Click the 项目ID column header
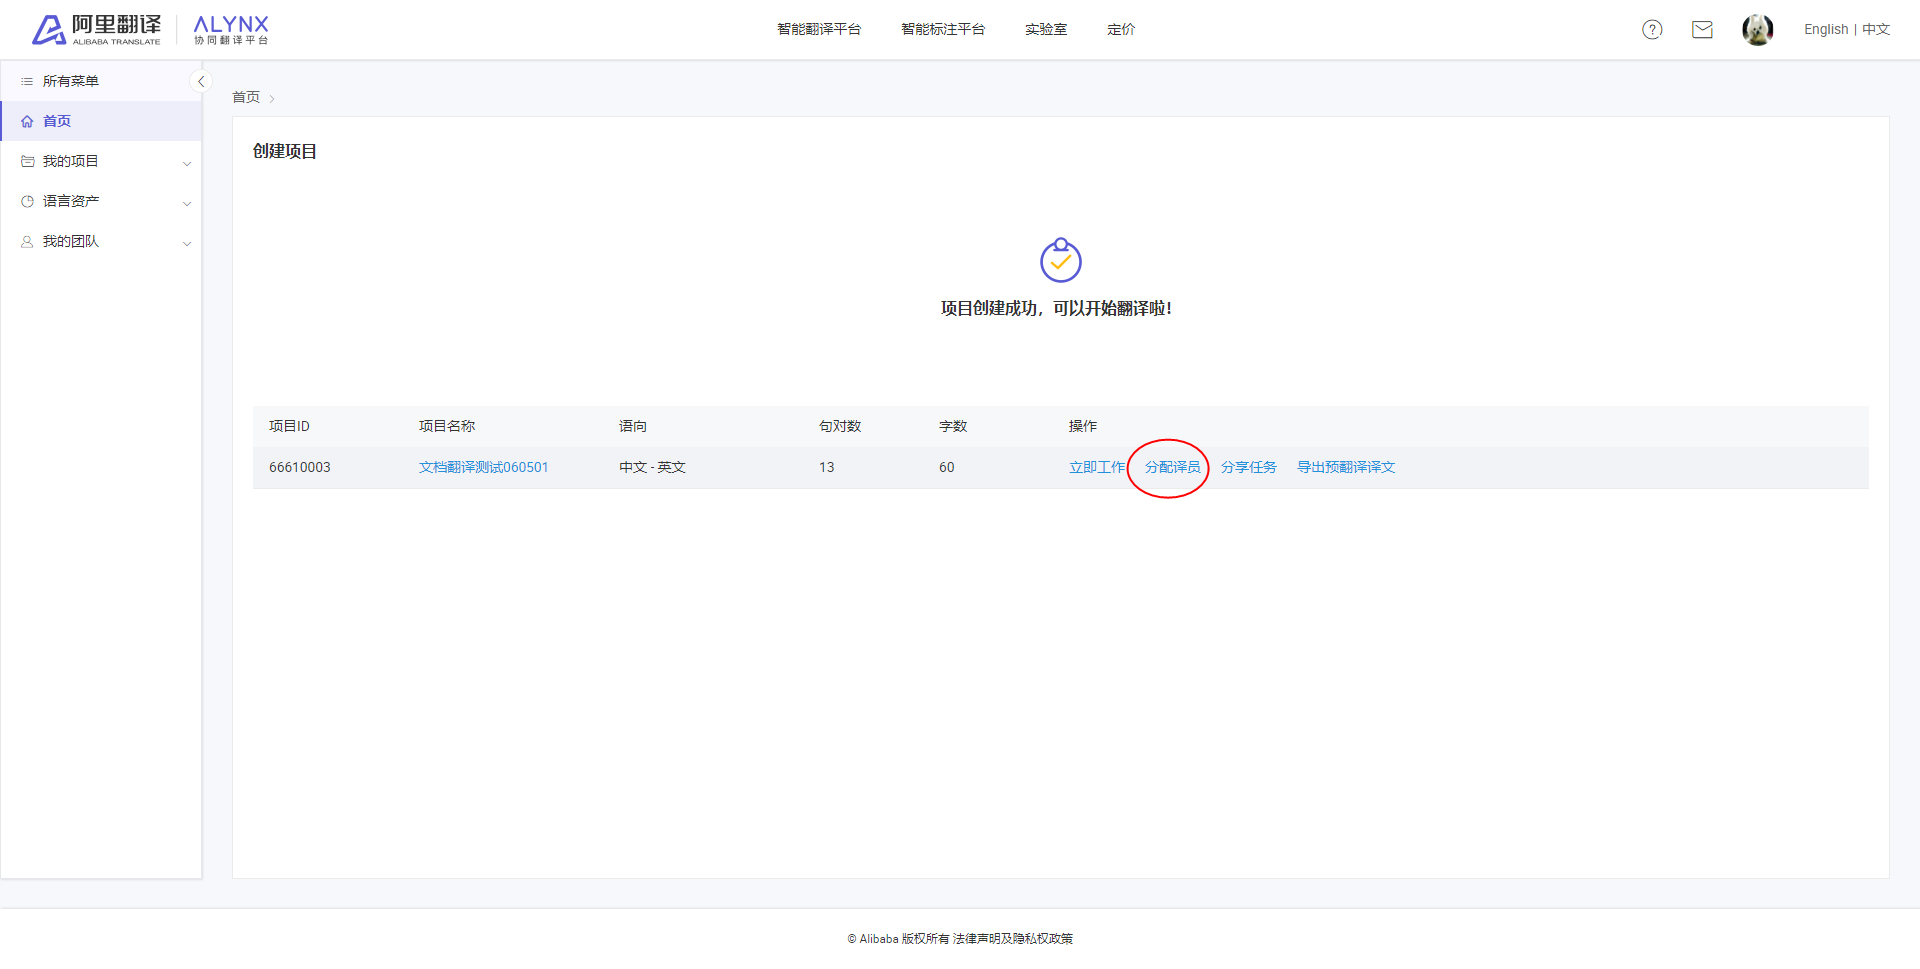This screenshot has height=969, width=1920. pyautogui.click(x=290, y=427)
